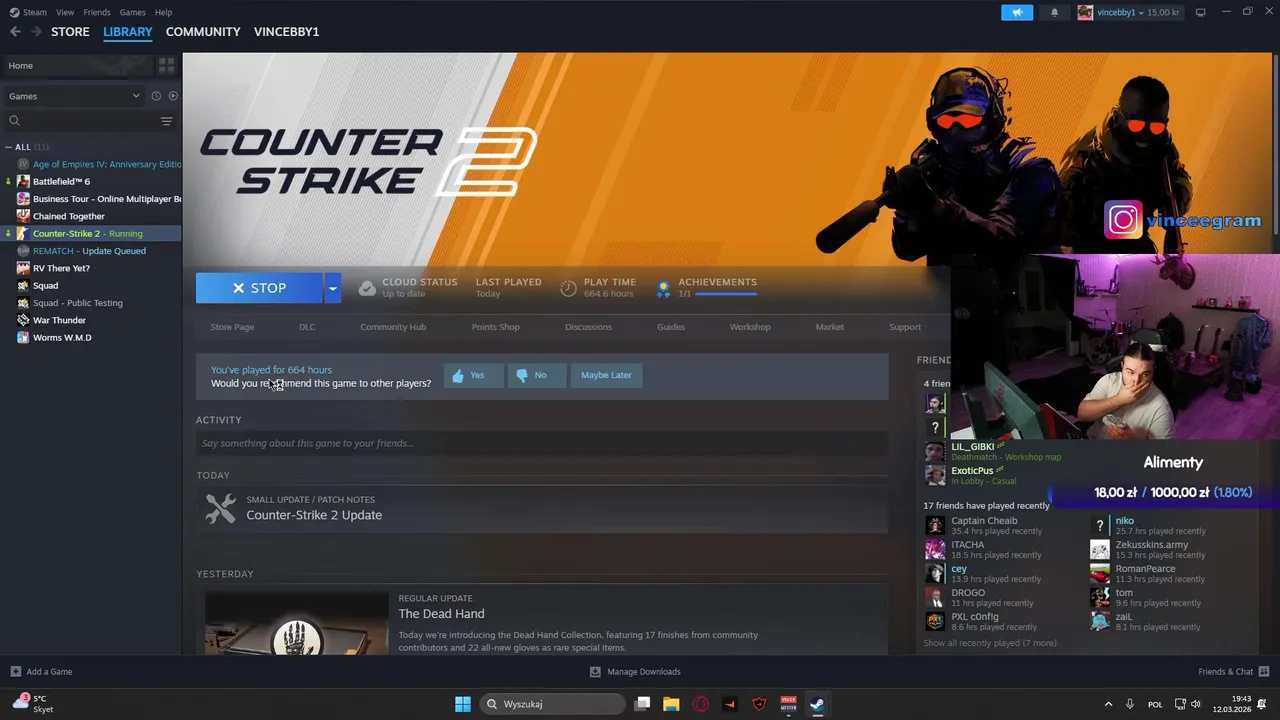Select REMATCH - Update Queued entry

click(x=89, y=251)
